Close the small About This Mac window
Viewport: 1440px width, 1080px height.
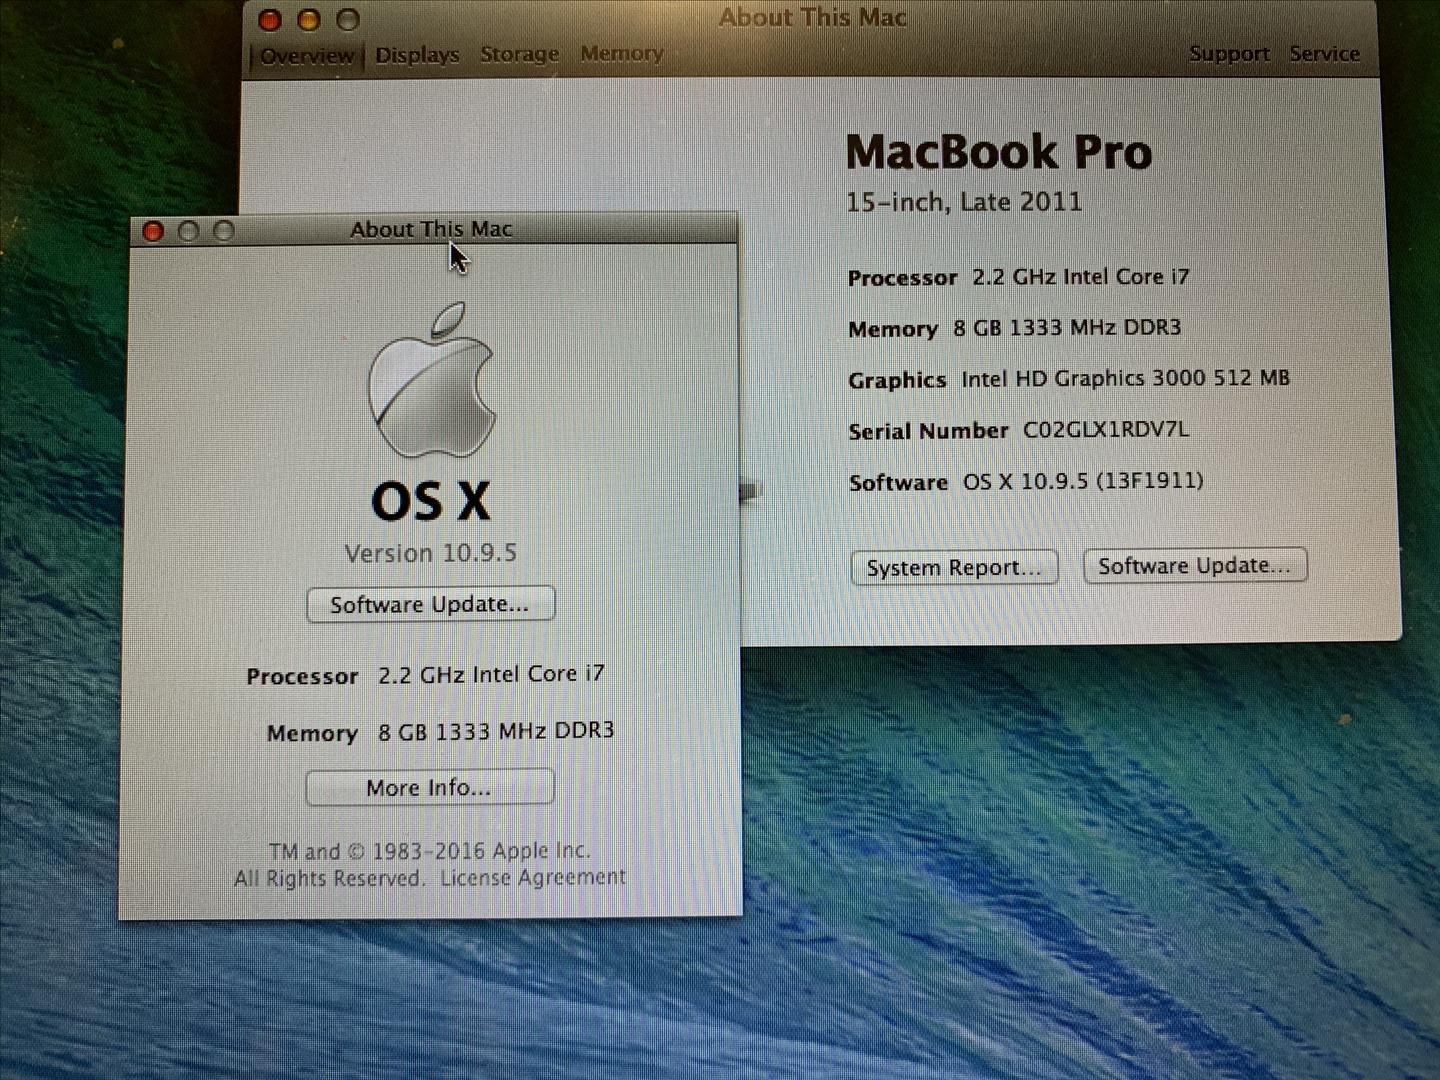pos(153,232)
